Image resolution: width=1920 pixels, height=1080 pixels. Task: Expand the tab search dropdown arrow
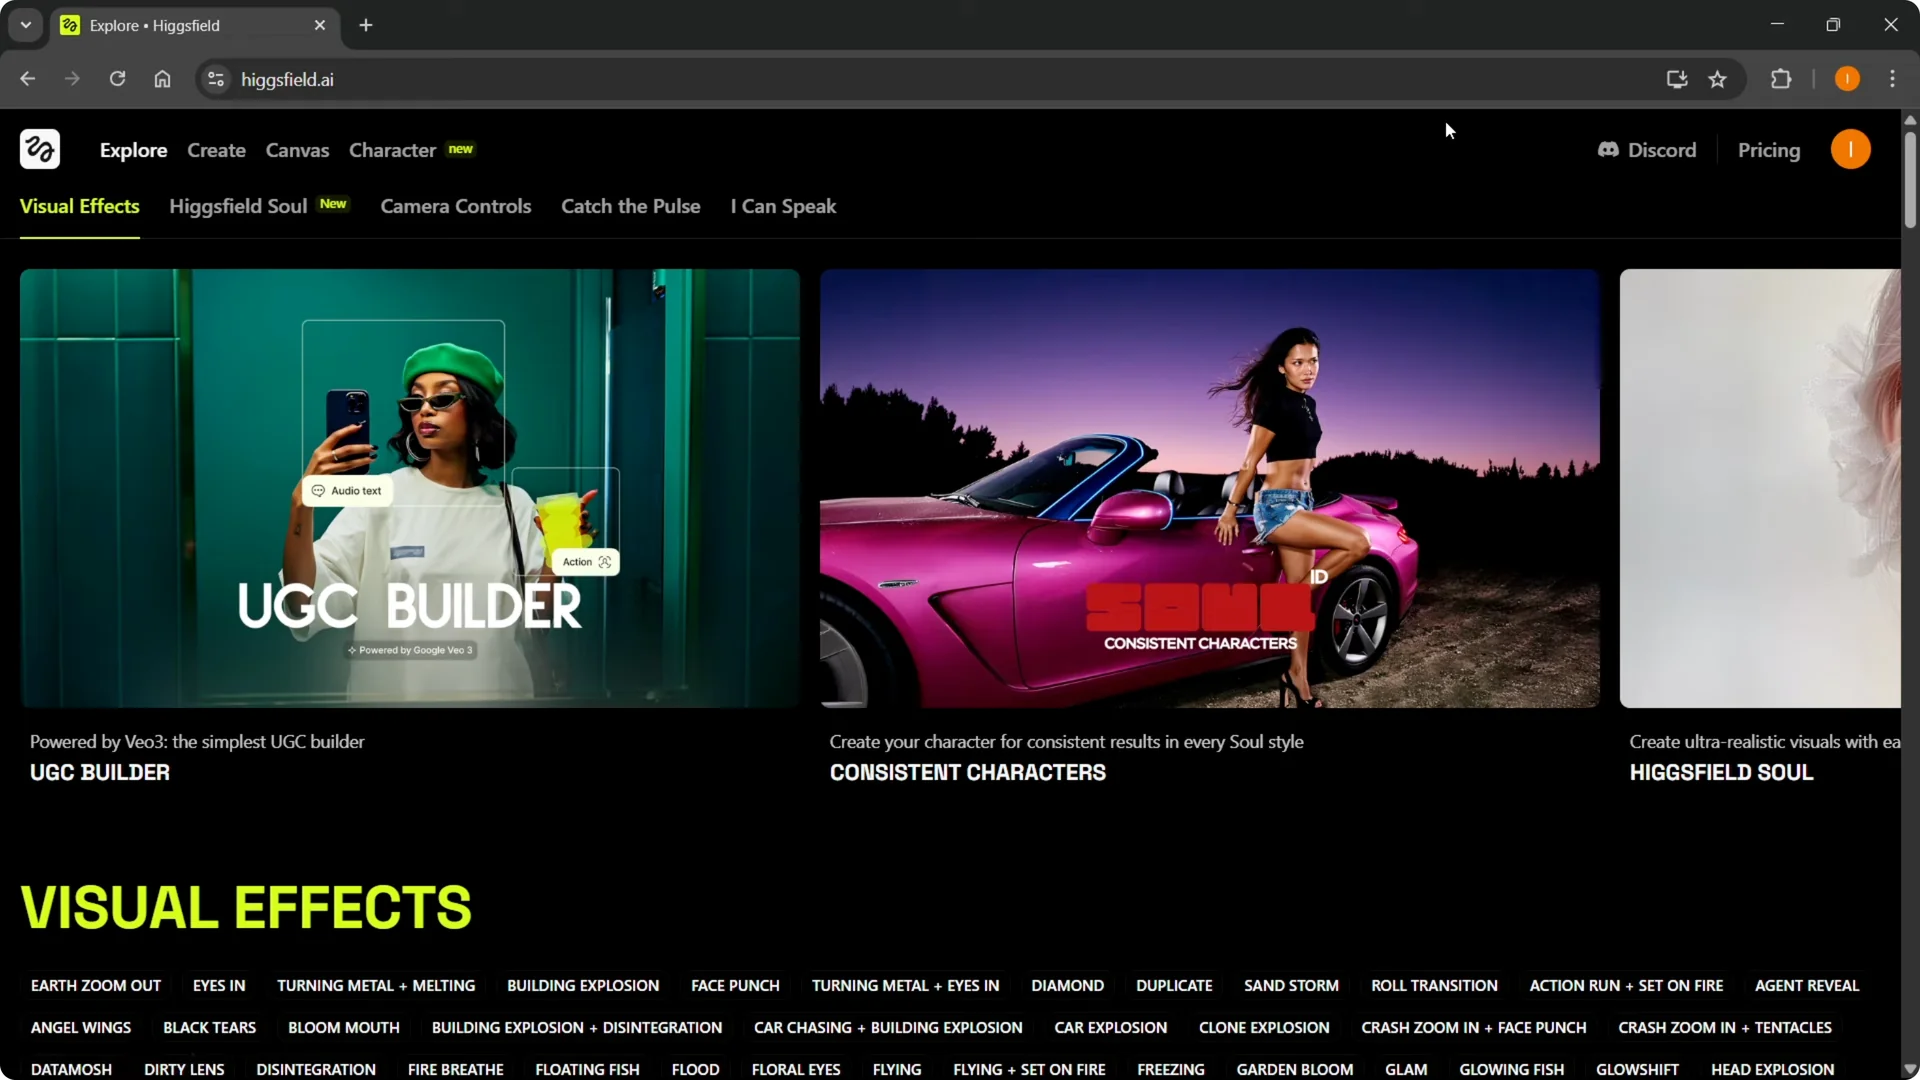(x=26, y=25)
